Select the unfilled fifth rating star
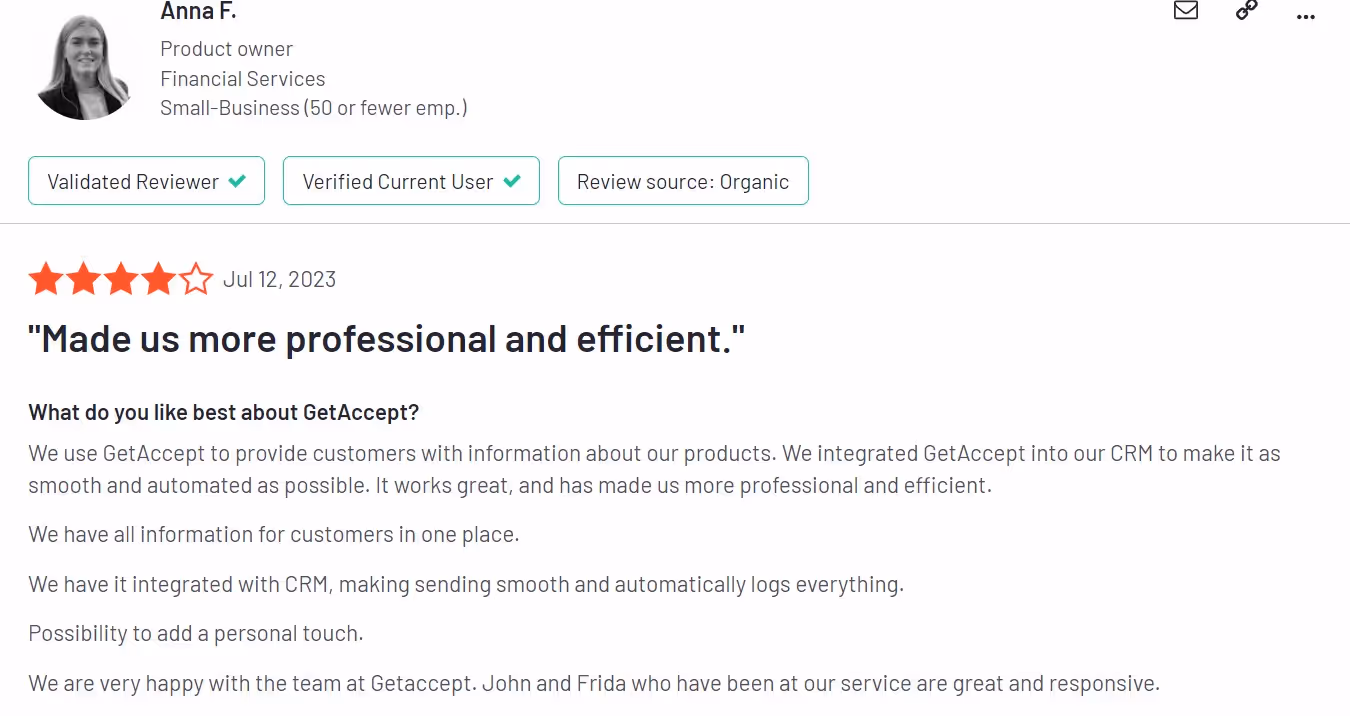 [196, 278]
